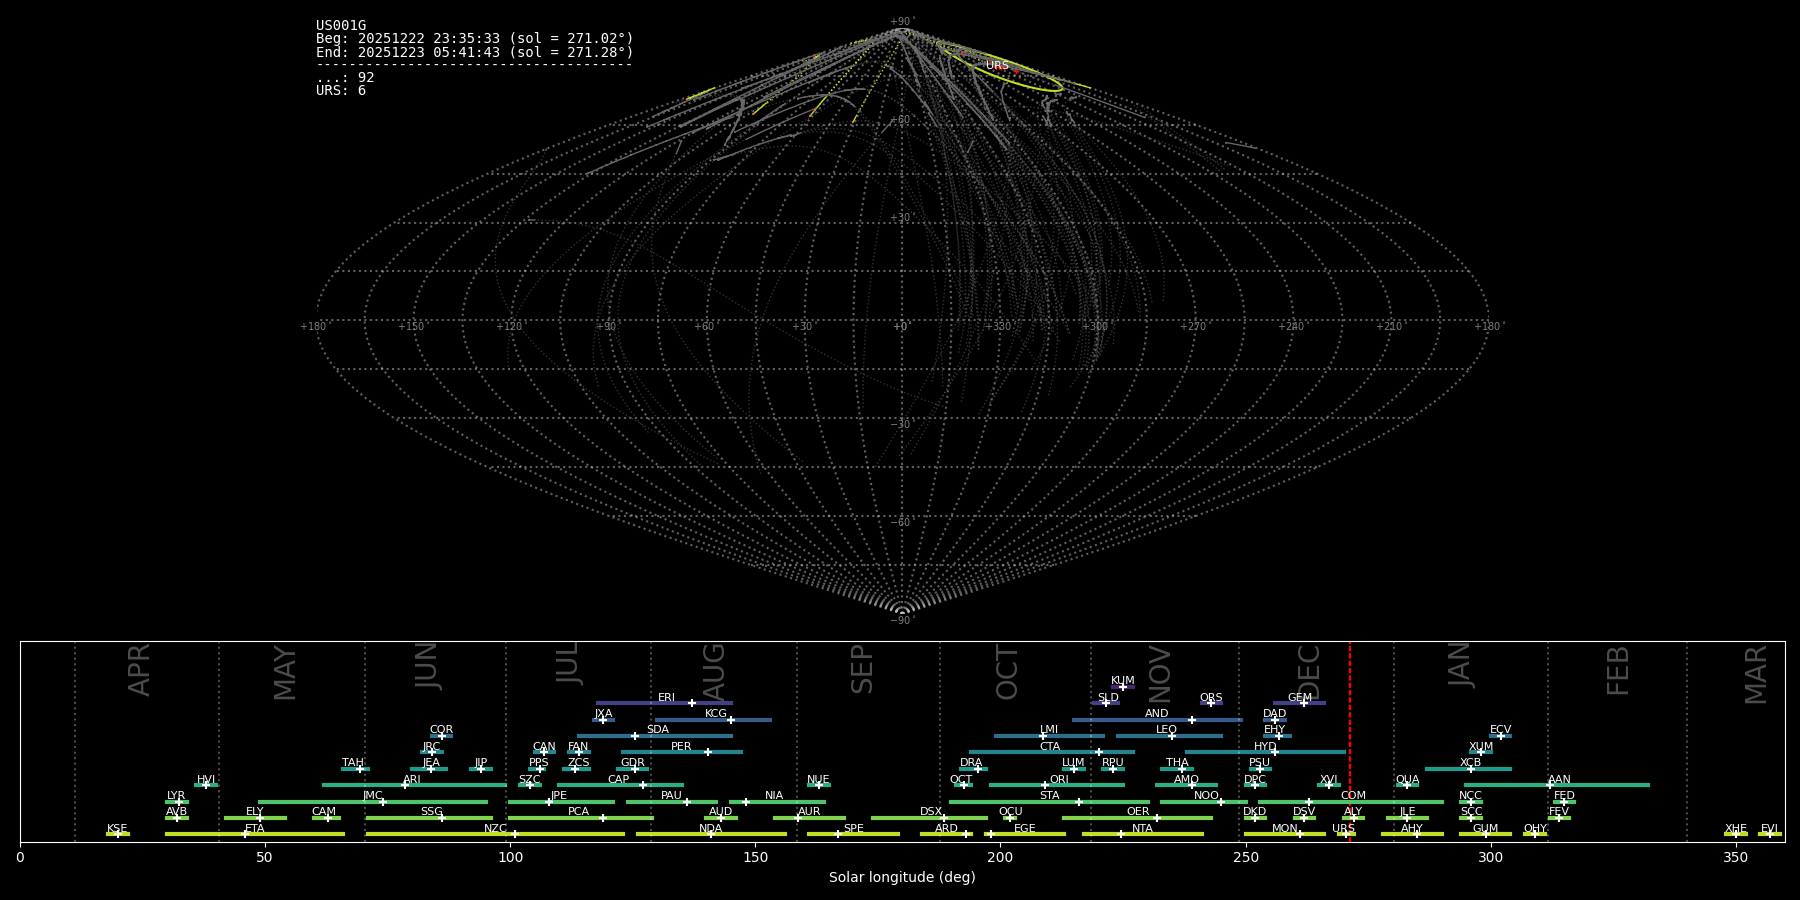Image resolution: width=1800 pixels, height=900 pixels.
Task: Click the XHE shower label
Action: tap(1735, 829)
